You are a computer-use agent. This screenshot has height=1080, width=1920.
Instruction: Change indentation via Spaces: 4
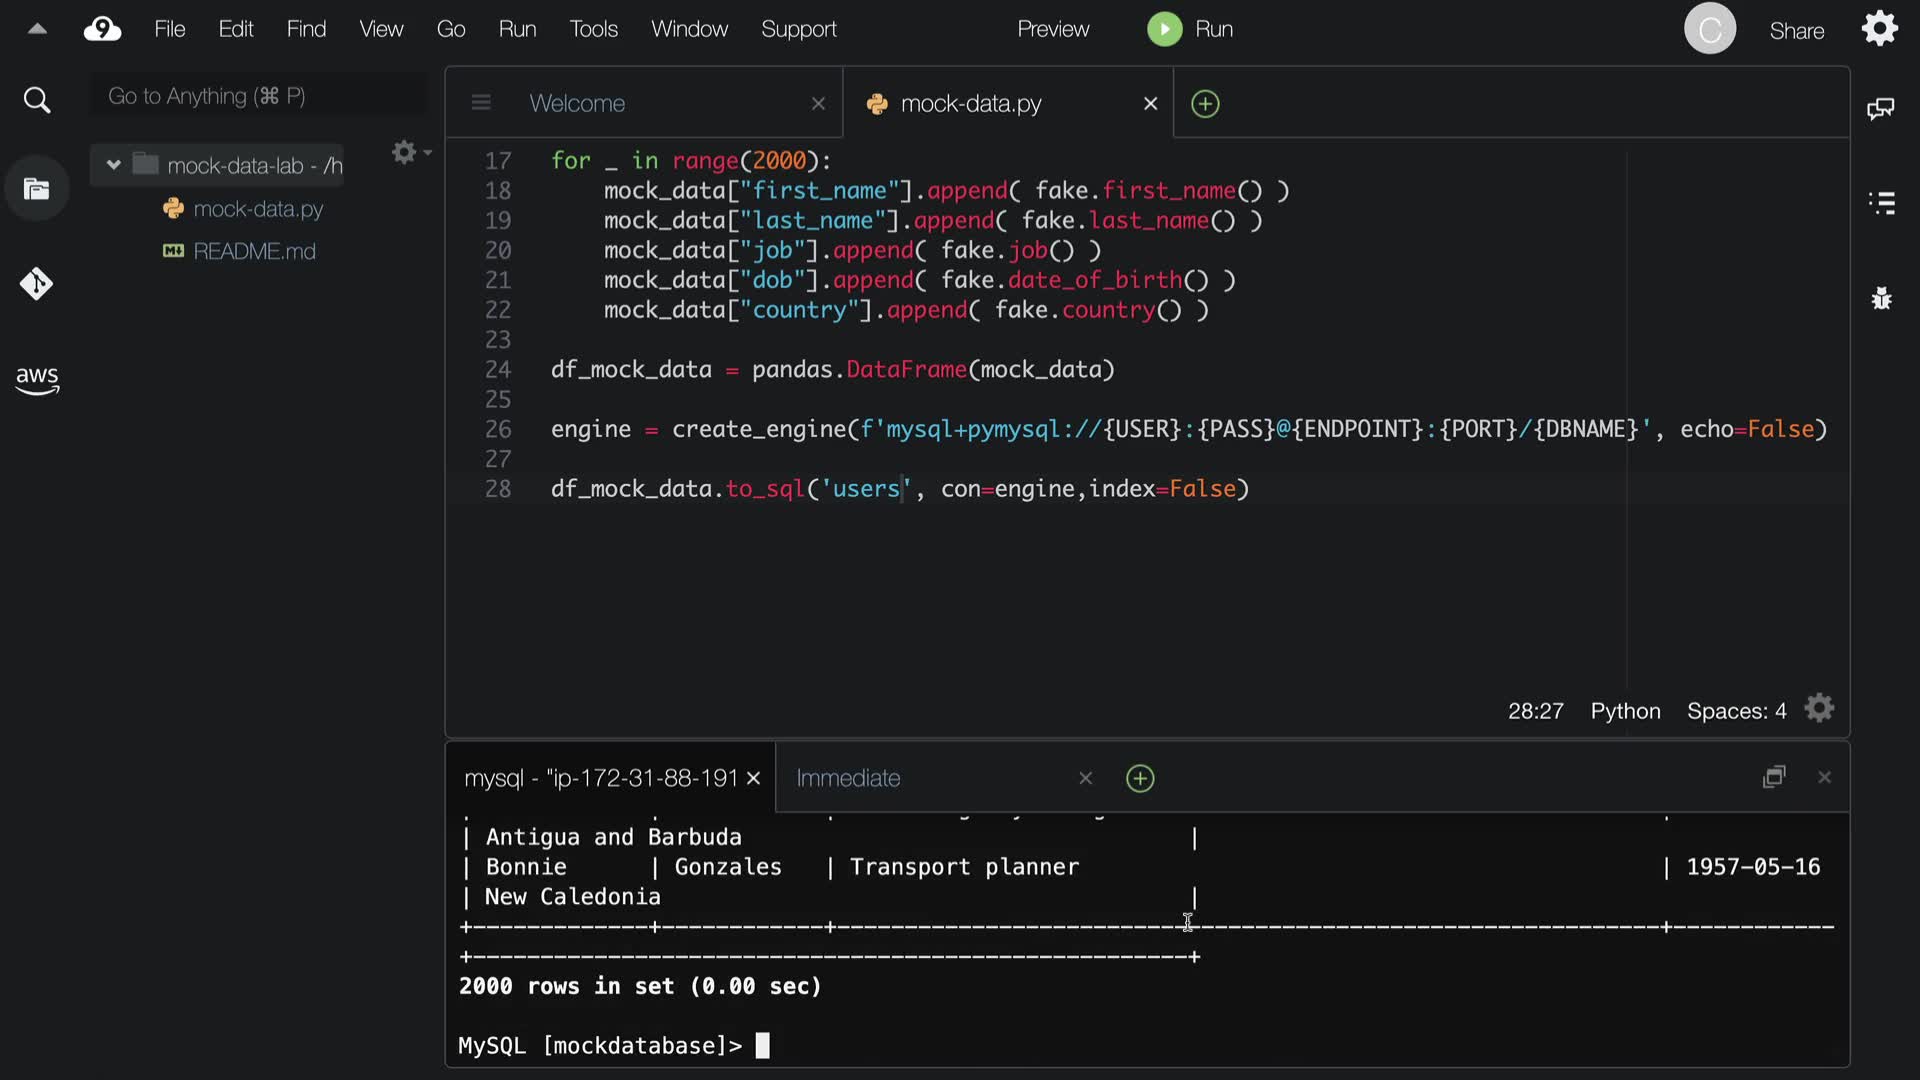pos(1736,711)
